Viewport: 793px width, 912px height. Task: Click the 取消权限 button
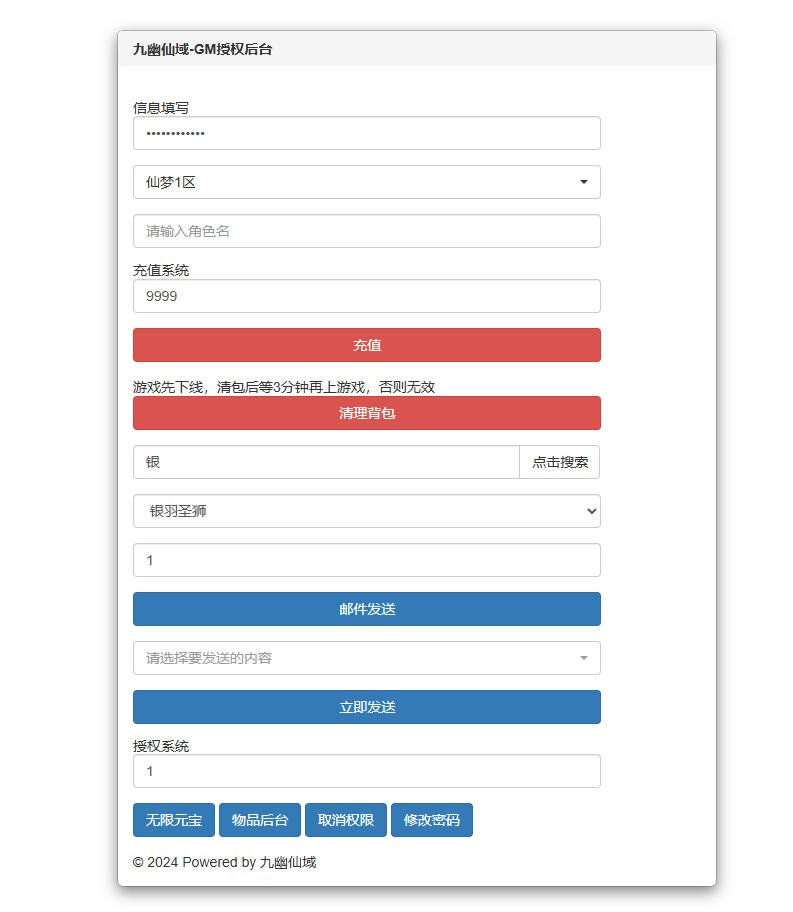(346, 820)
